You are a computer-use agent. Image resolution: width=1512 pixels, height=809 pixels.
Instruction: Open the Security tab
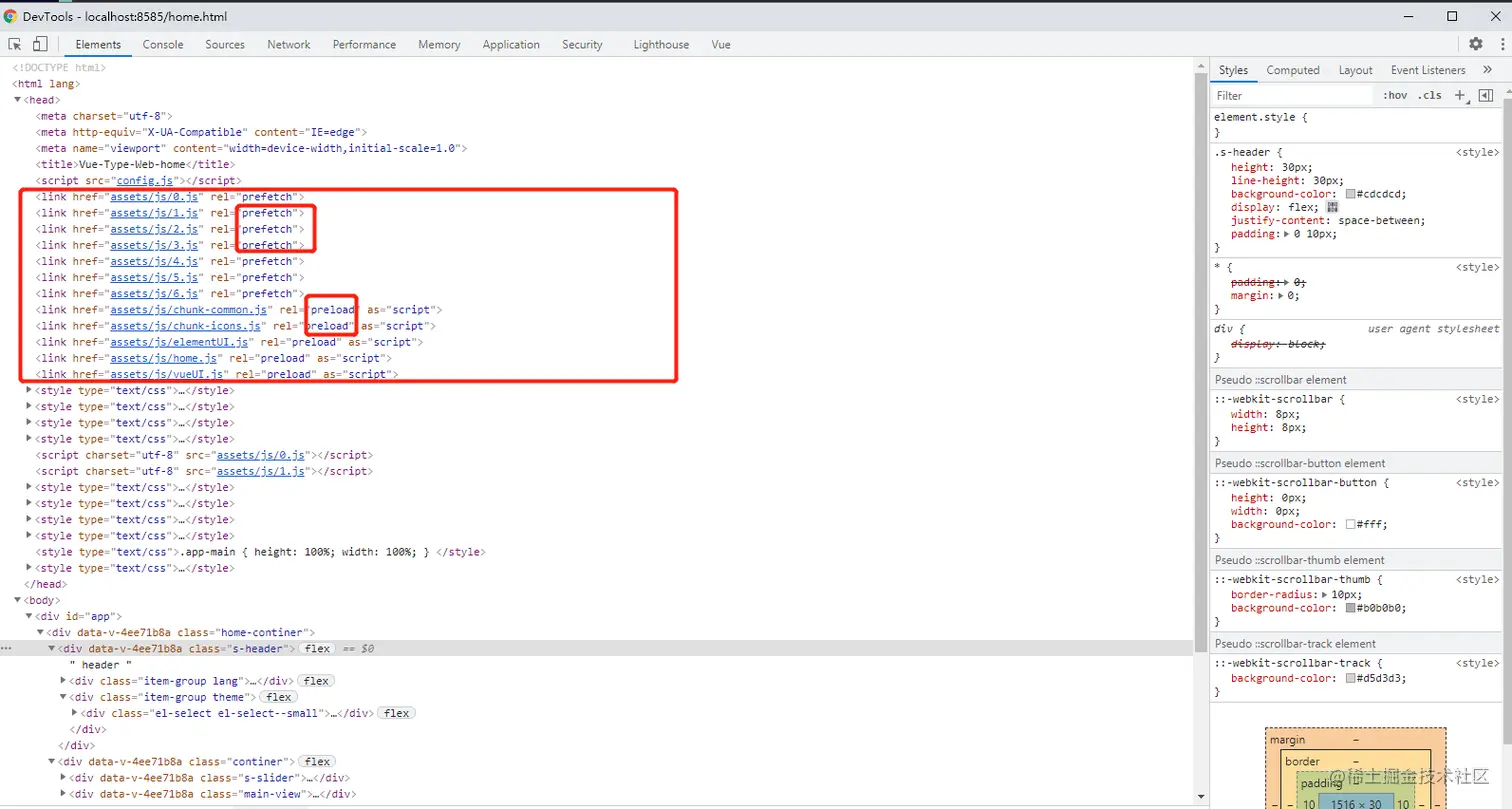pos(582,44)
